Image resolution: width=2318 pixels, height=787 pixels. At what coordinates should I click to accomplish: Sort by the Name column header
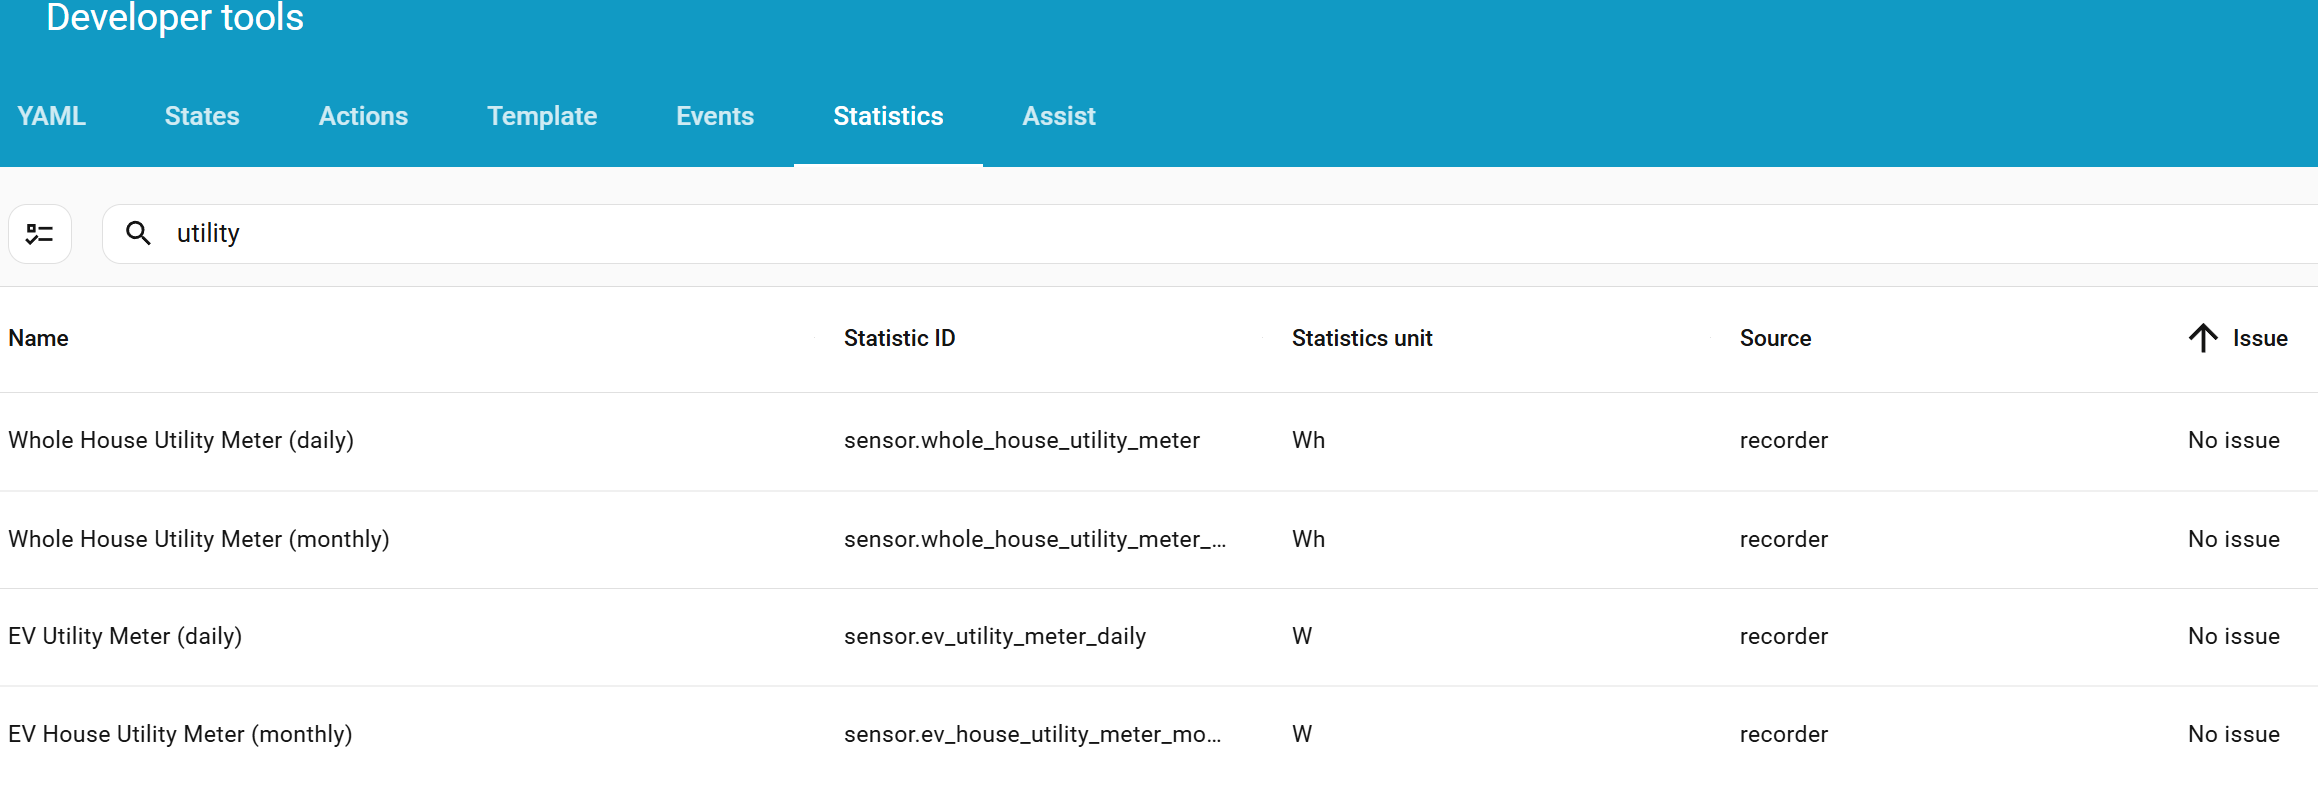pos(39,338)
